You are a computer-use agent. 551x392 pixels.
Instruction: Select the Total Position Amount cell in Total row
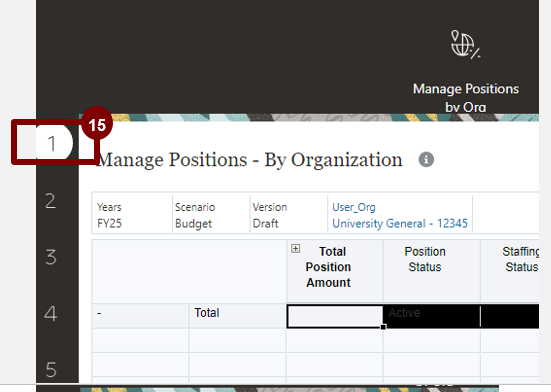point(335,316)
